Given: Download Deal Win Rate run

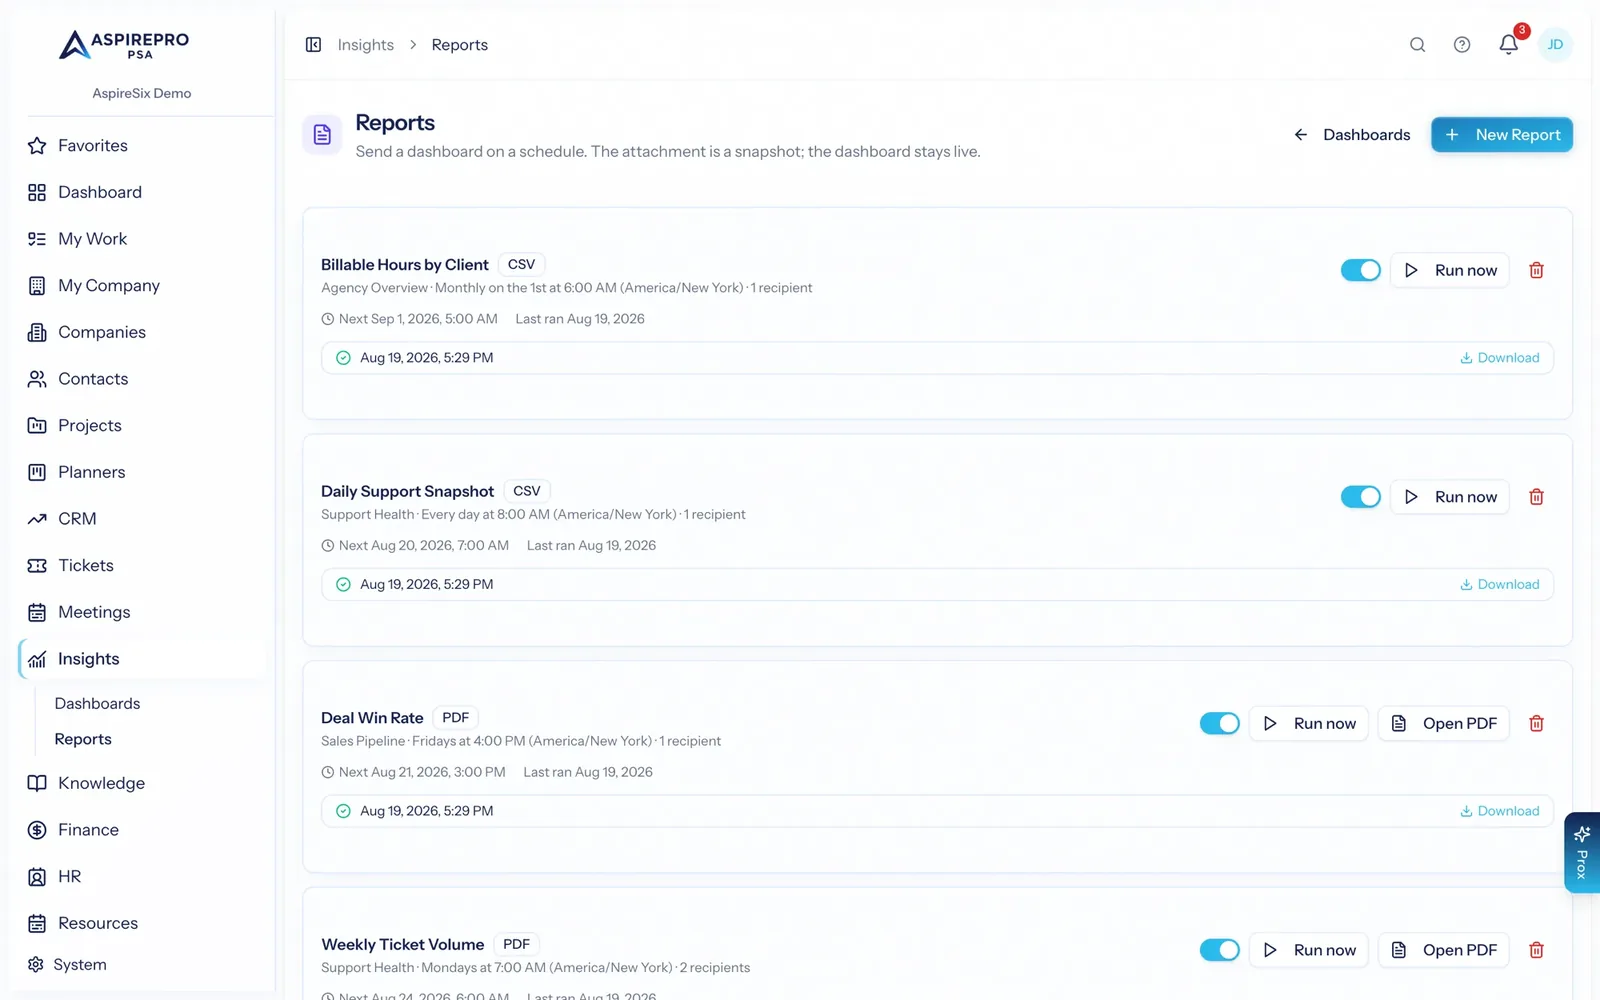Looking at the screenshot, I should pyautogui.click(x=1500, y=811).
